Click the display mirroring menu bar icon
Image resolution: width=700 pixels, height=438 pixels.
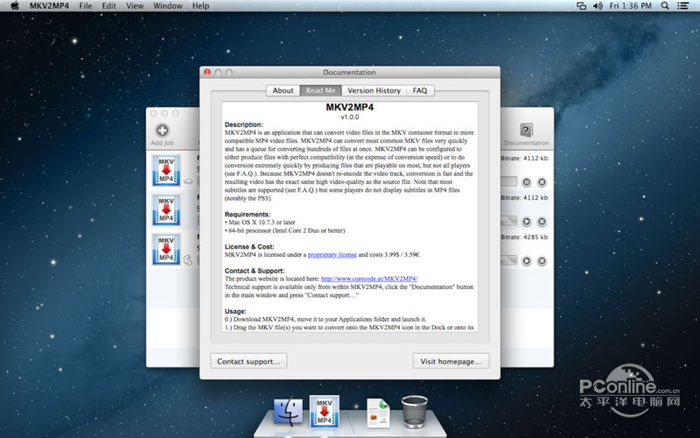click(x=581, y=6)
